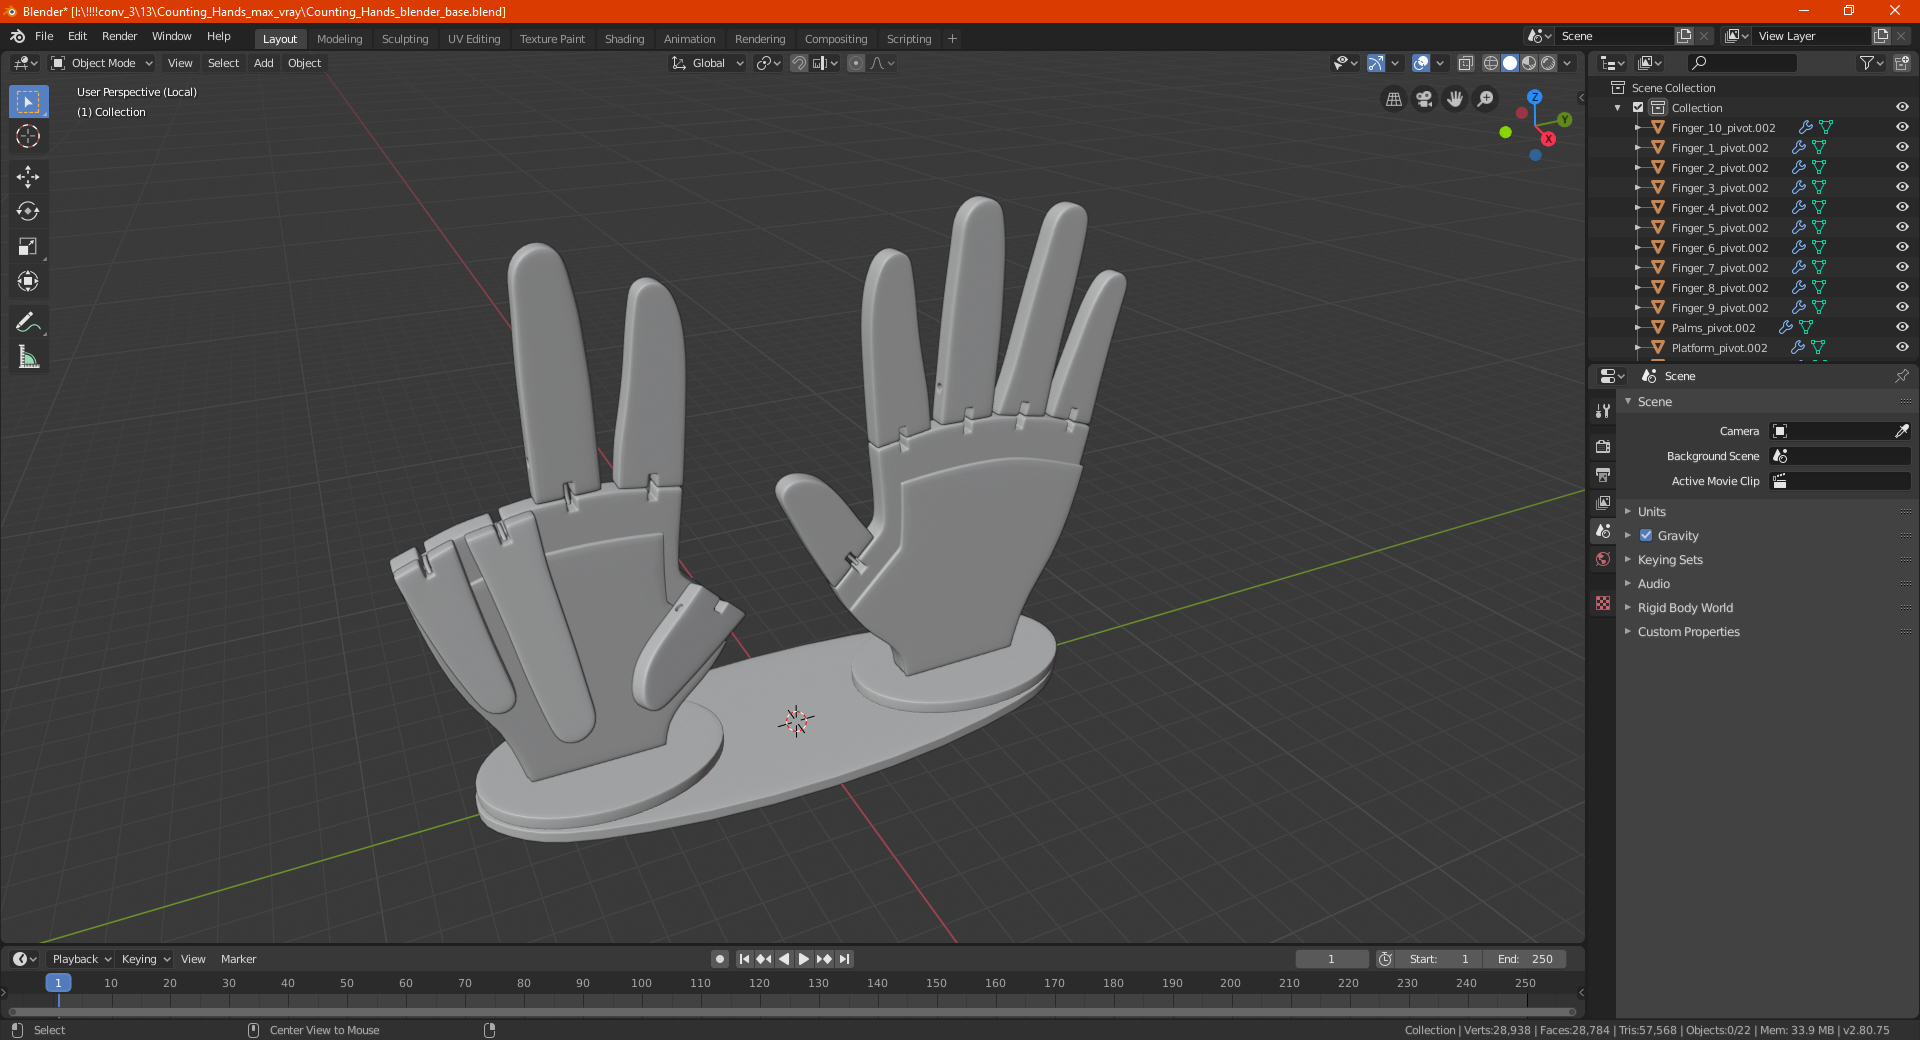Toggle auto keying record button

click(720, 959)
